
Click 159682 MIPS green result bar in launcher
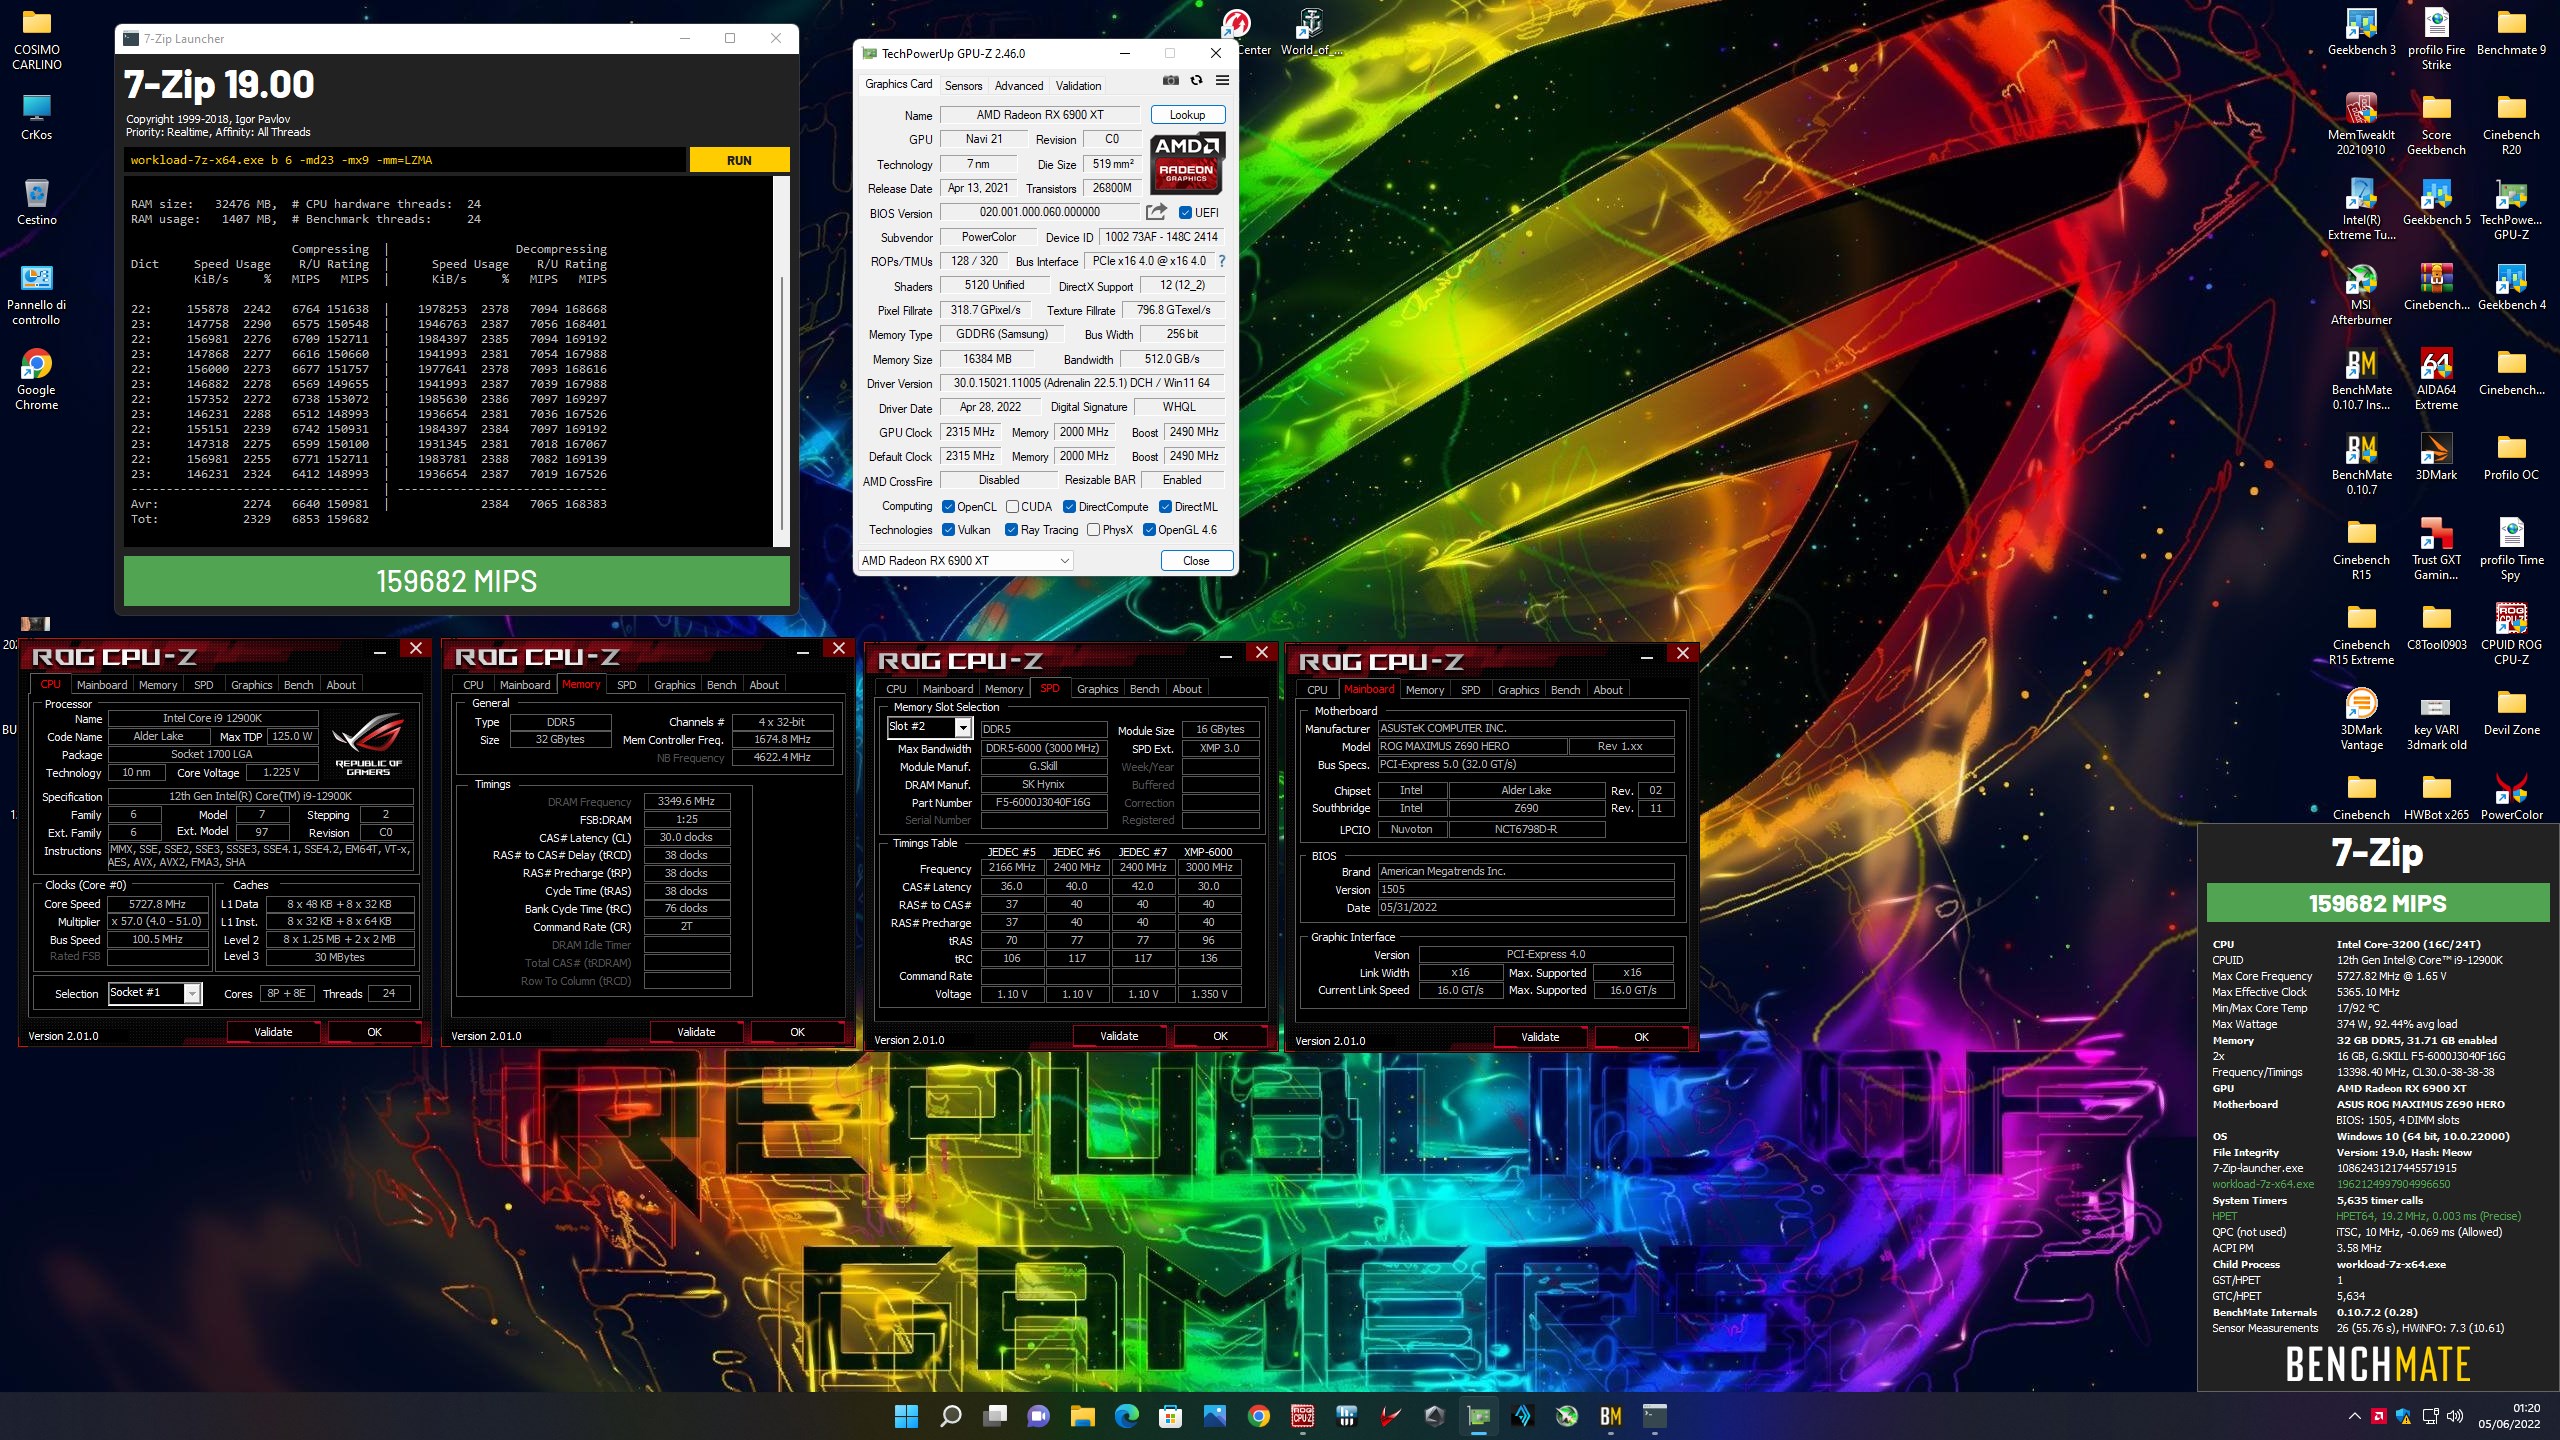pos(456,581)
